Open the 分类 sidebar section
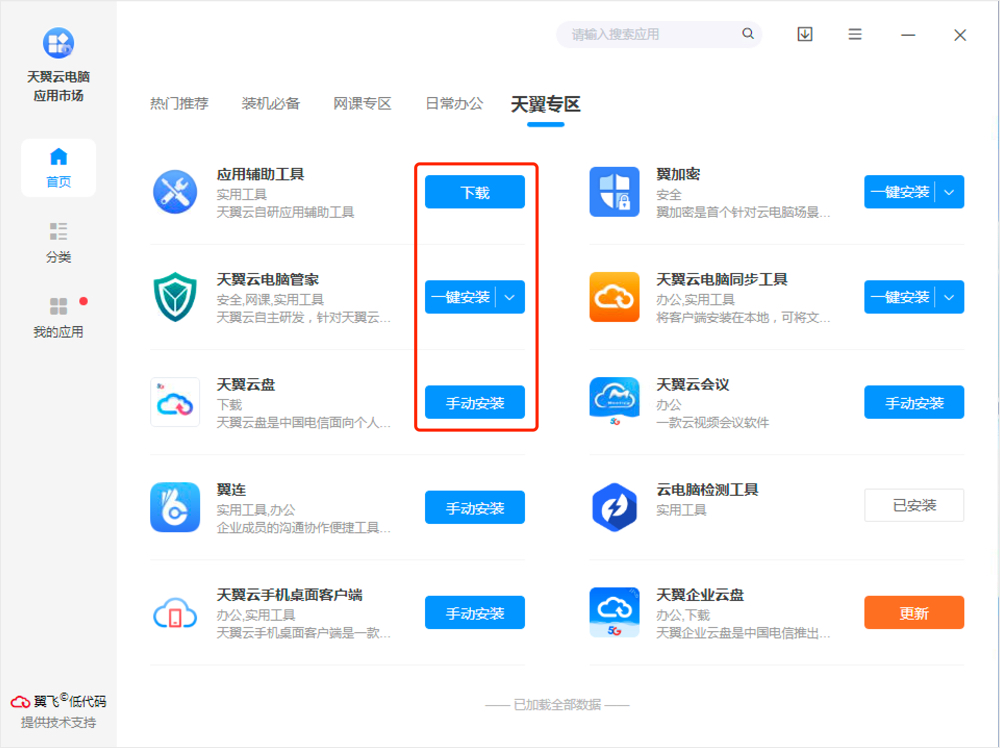Viewport: 1000px width, 748px height. [58, 242]
